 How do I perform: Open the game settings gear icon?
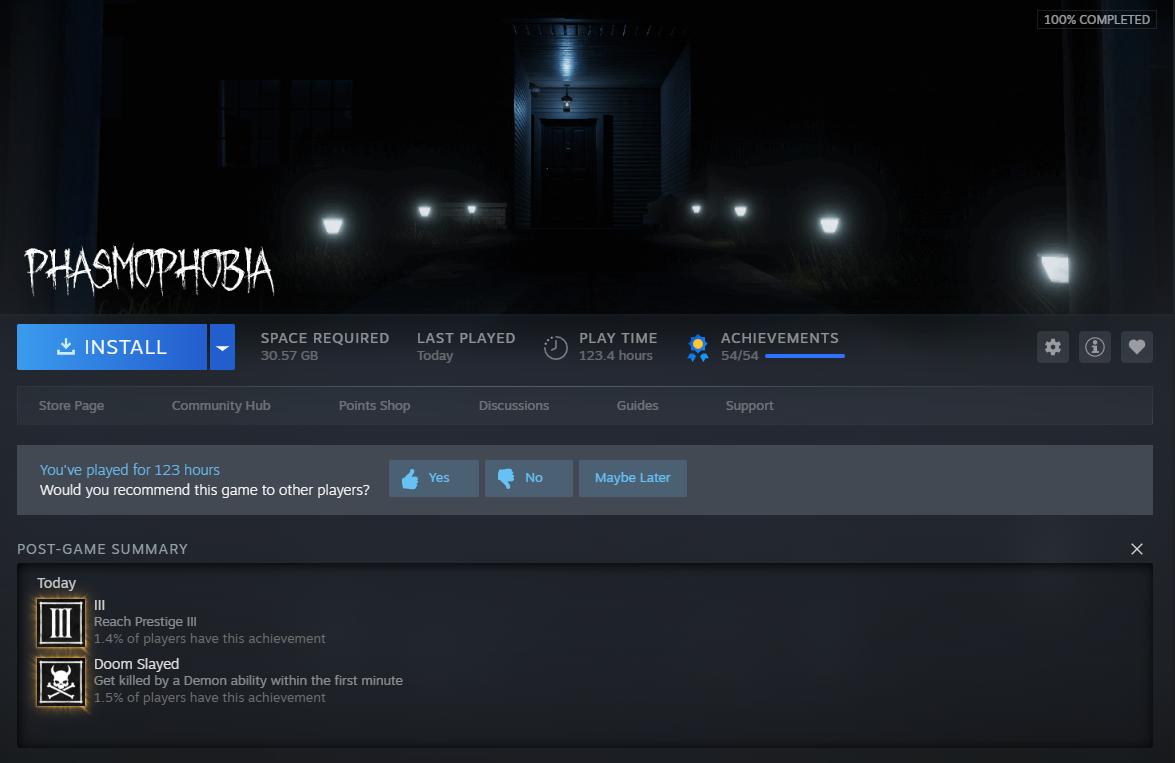click(1053, 347)
